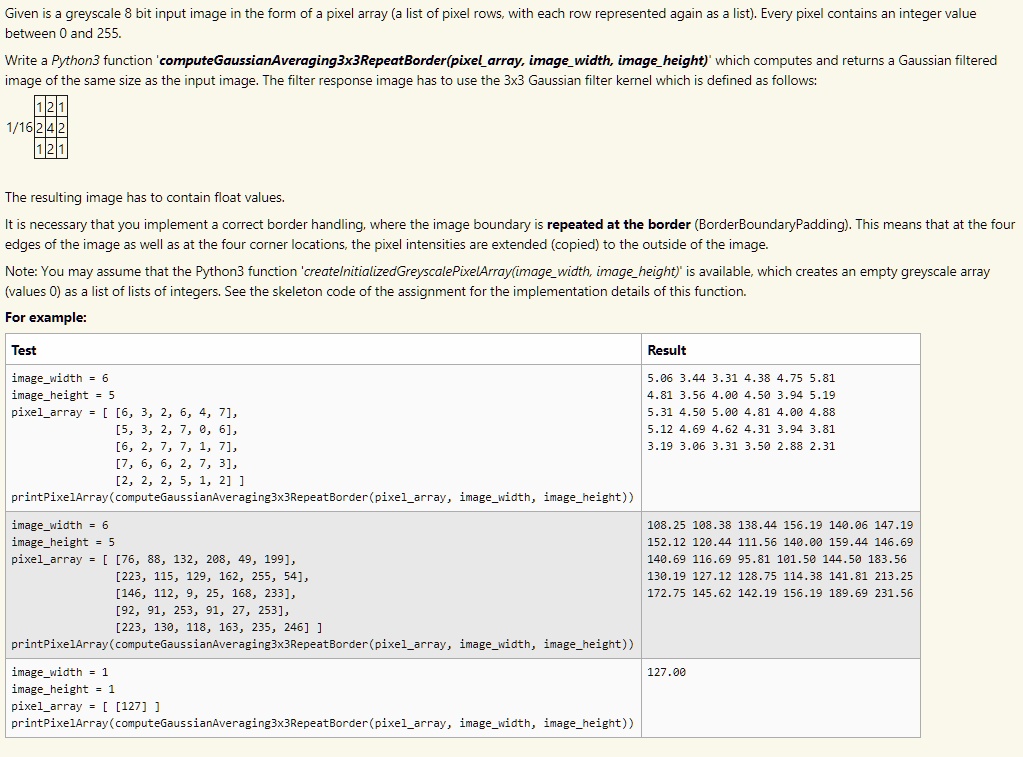
Task: Click 'image_width = 1' in third test
Action: click(60, 672)
